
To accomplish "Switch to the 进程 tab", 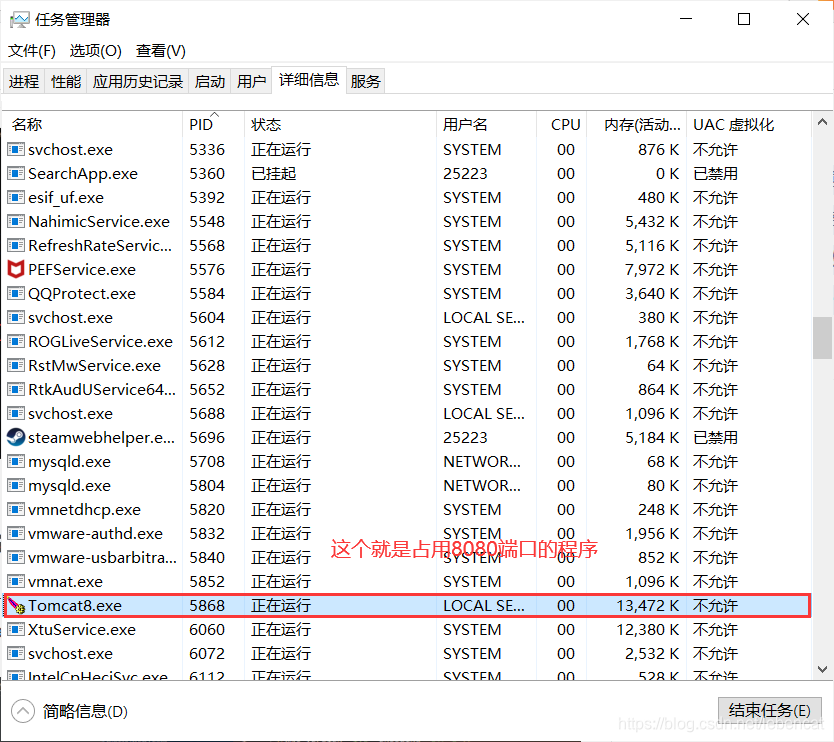I will (24, 81).
